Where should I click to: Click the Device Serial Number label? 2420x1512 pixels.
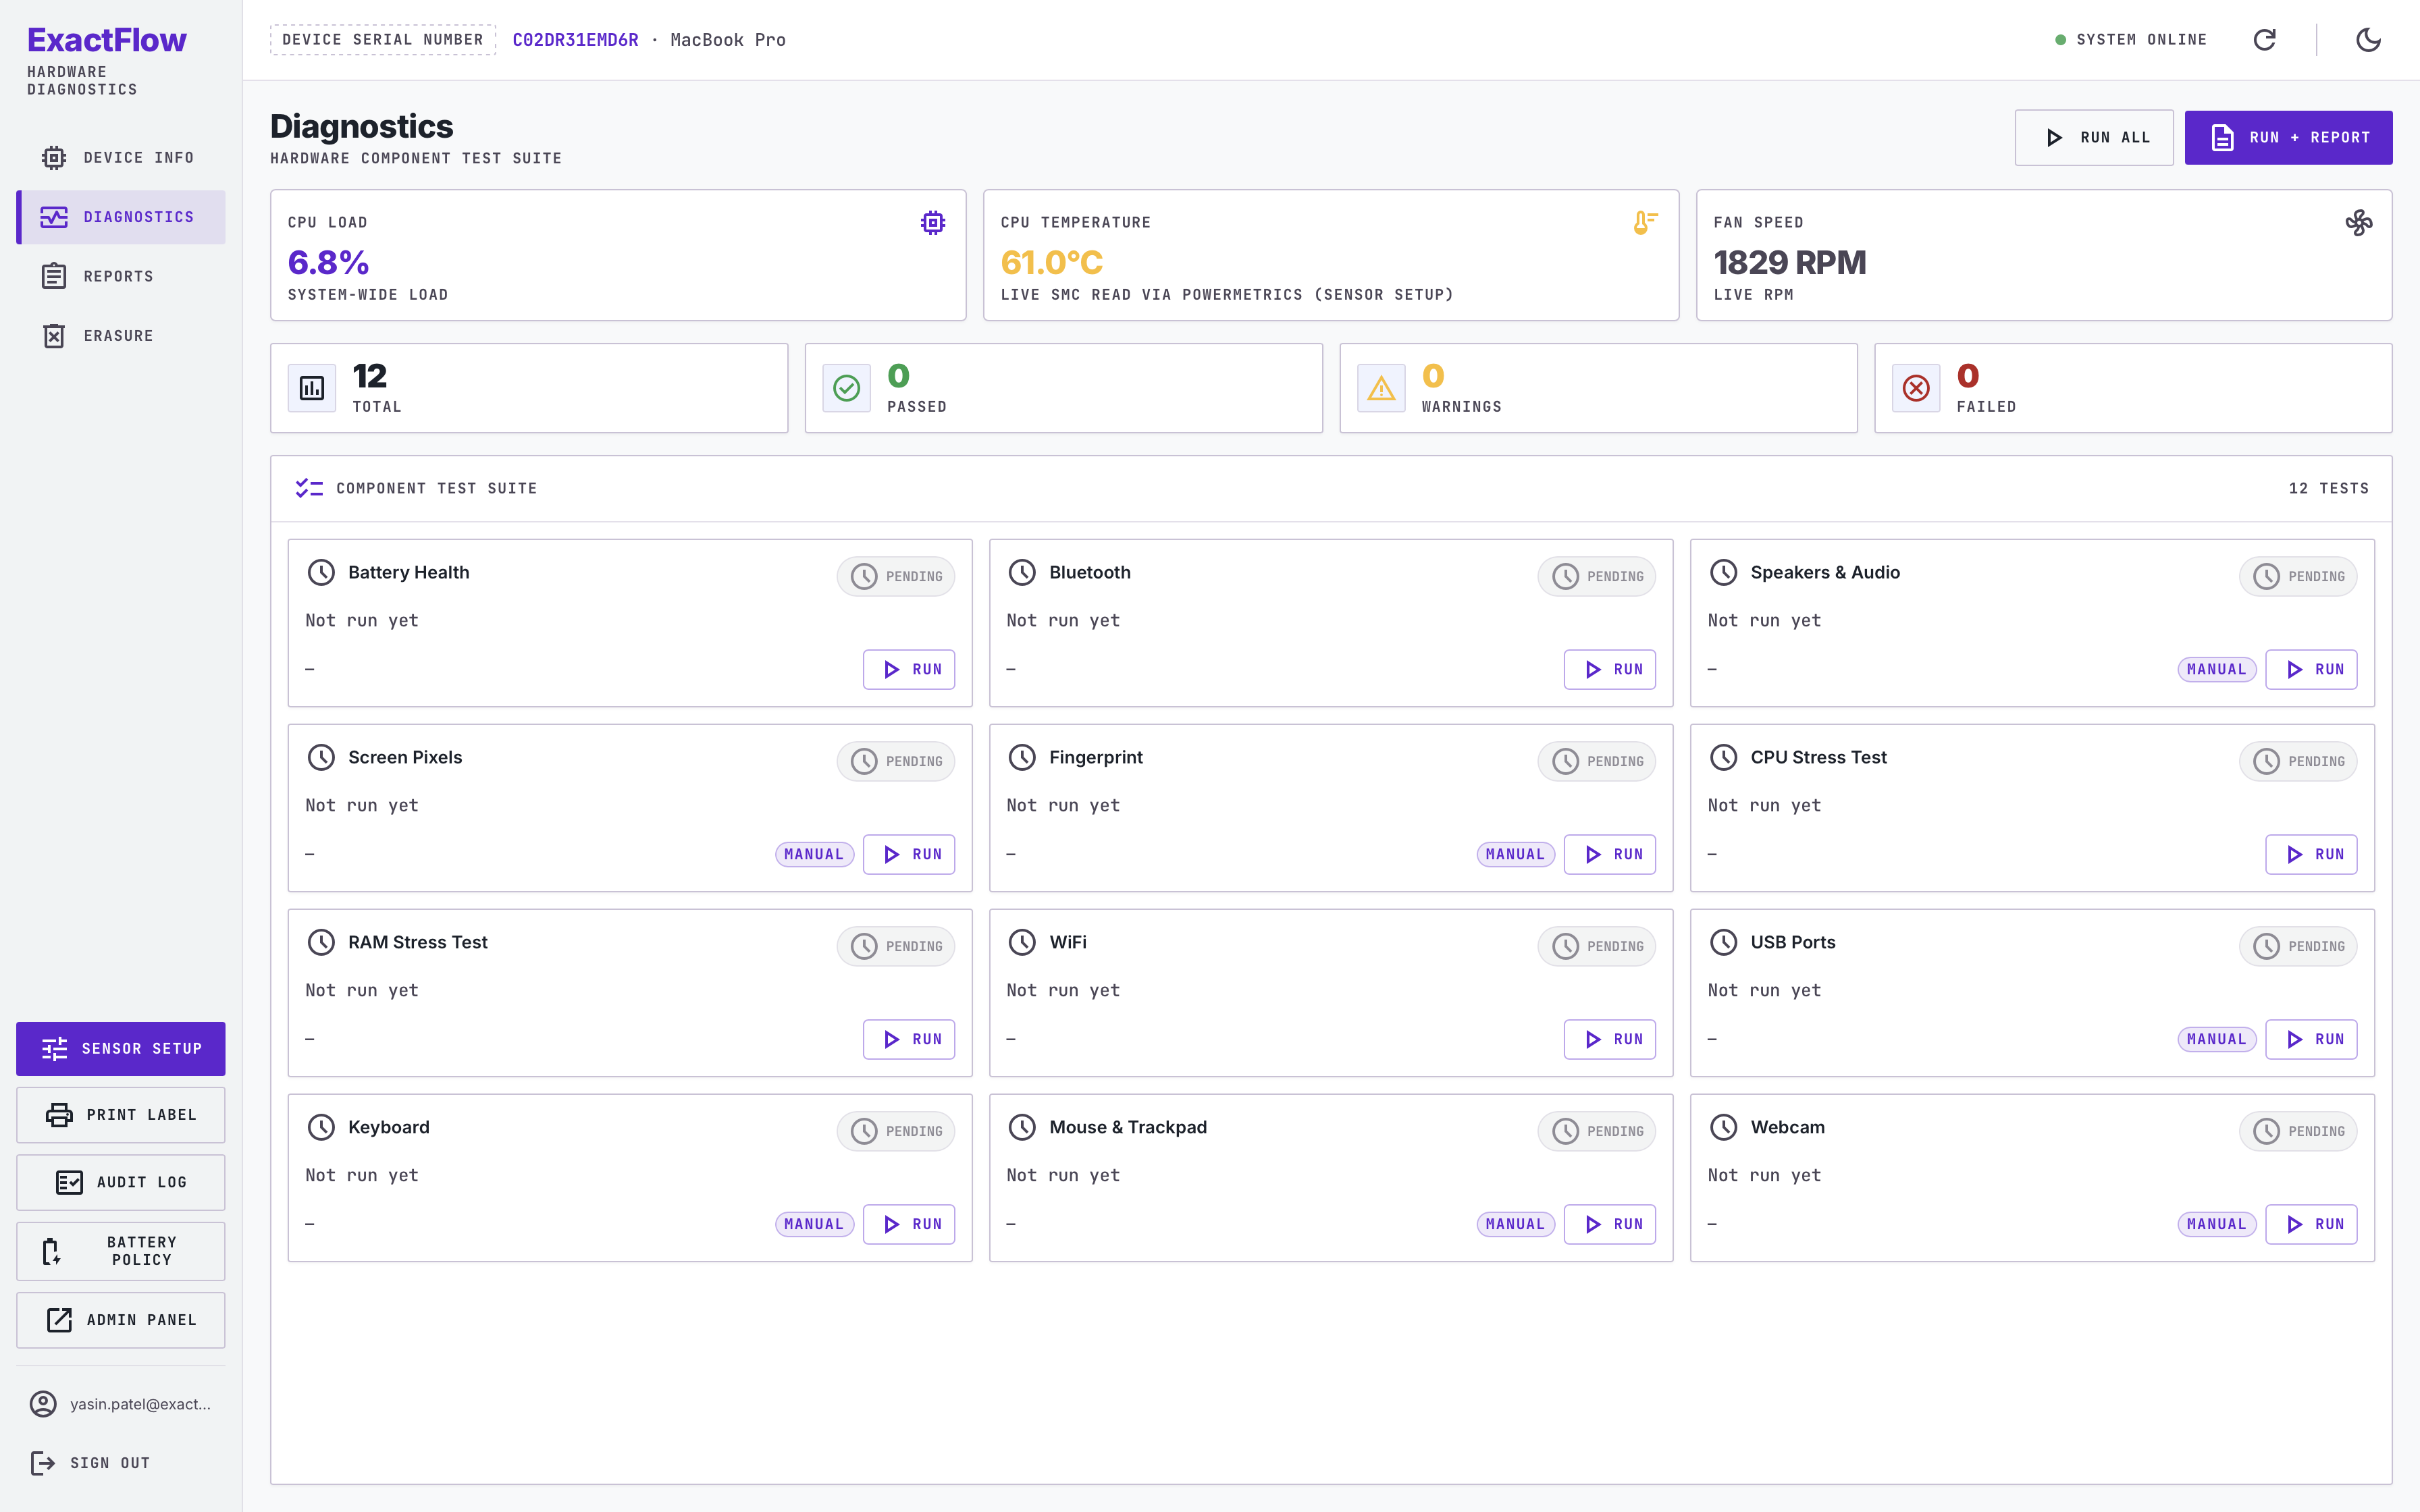(383, 40)
